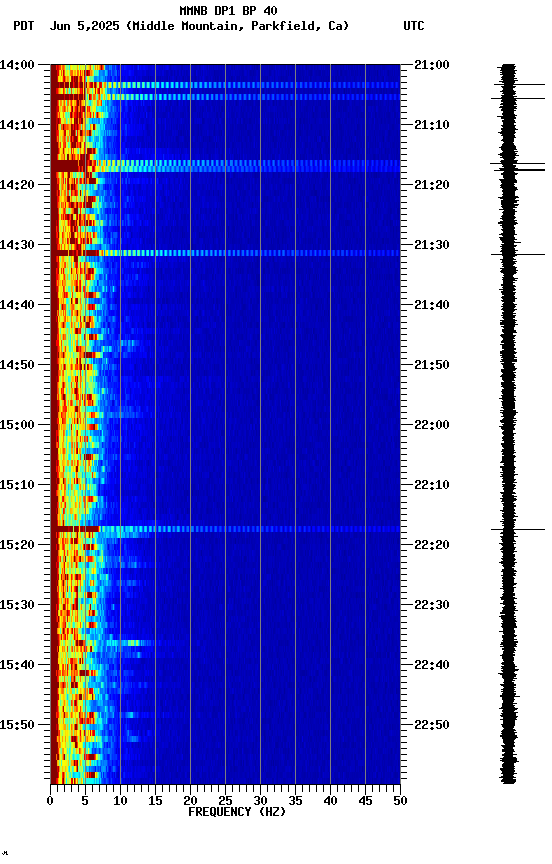Image resolution: width=552 pixels, height=864 pixels.
Task: Click the 22:20 UTC time label
Action: (x=432, y=546)
